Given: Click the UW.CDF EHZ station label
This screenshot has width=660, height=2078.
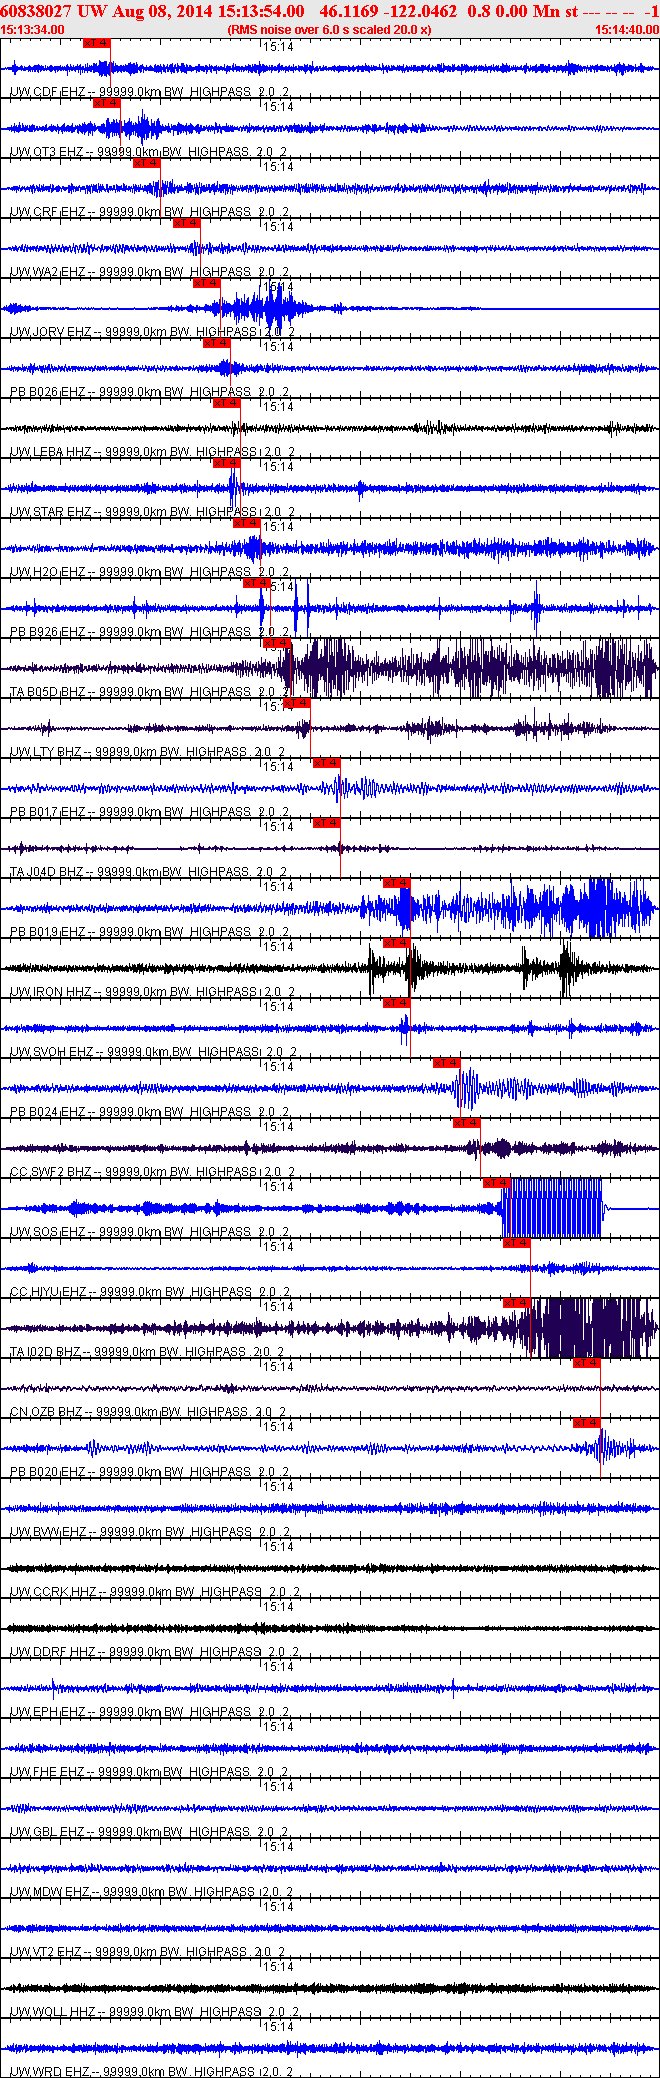Looking at the screenshot, I should click(x=48, y=92).
